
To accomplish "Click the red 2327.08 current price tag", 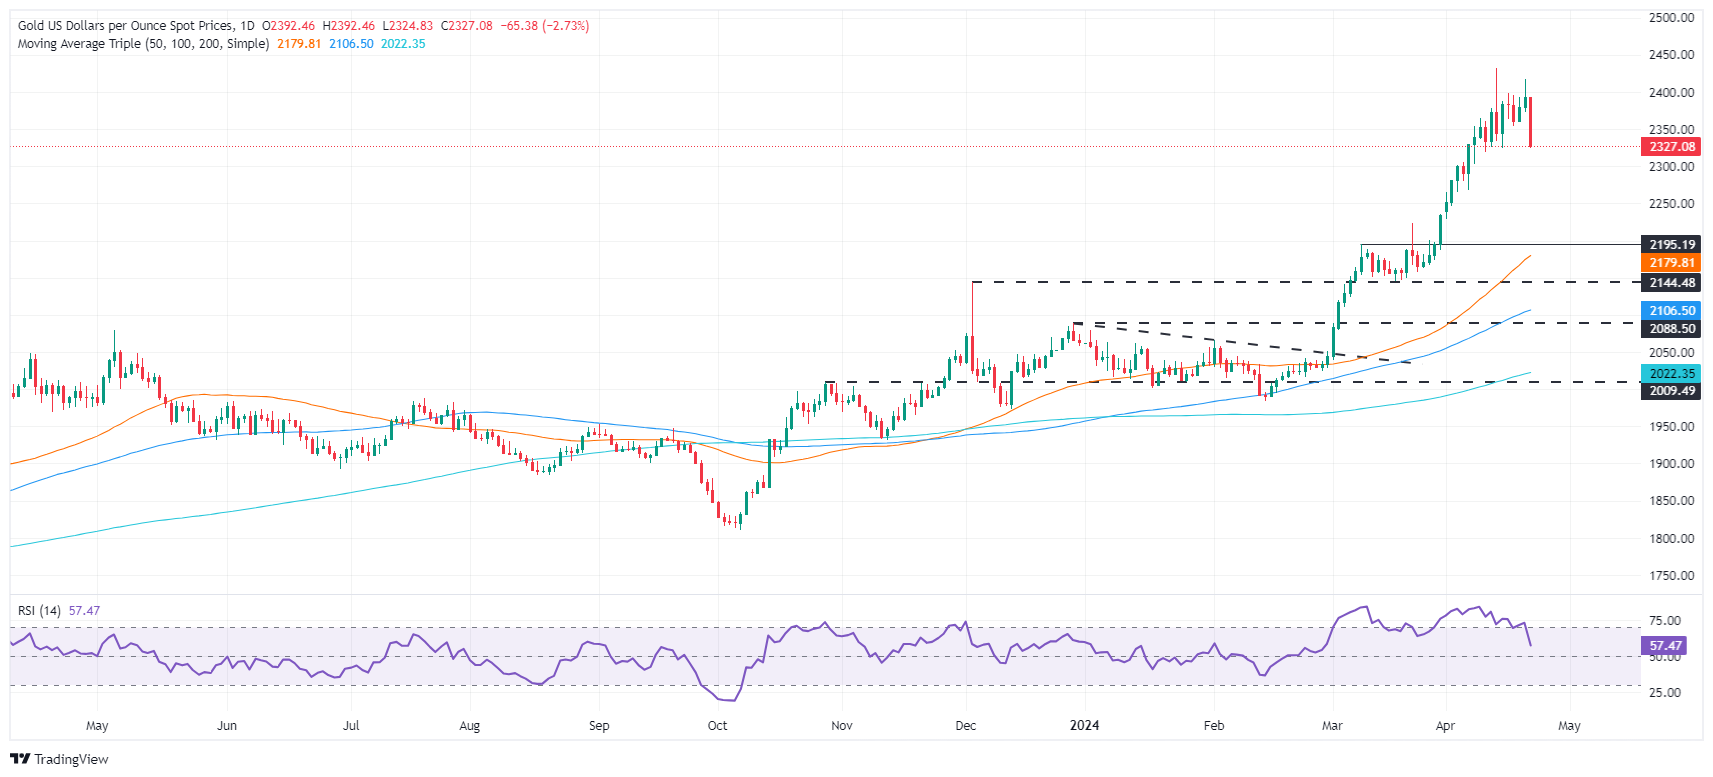I will tap(1671, 147).
